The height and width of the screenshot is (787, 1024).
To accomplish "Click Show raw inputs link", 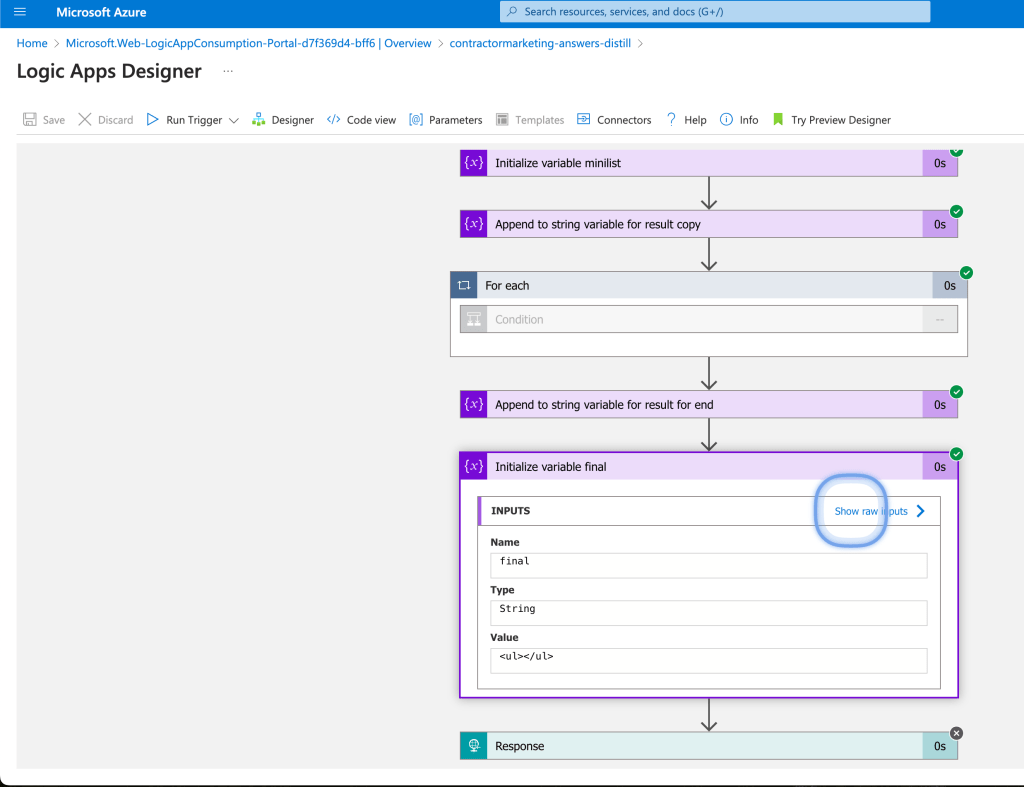I will tap(871, 511).
